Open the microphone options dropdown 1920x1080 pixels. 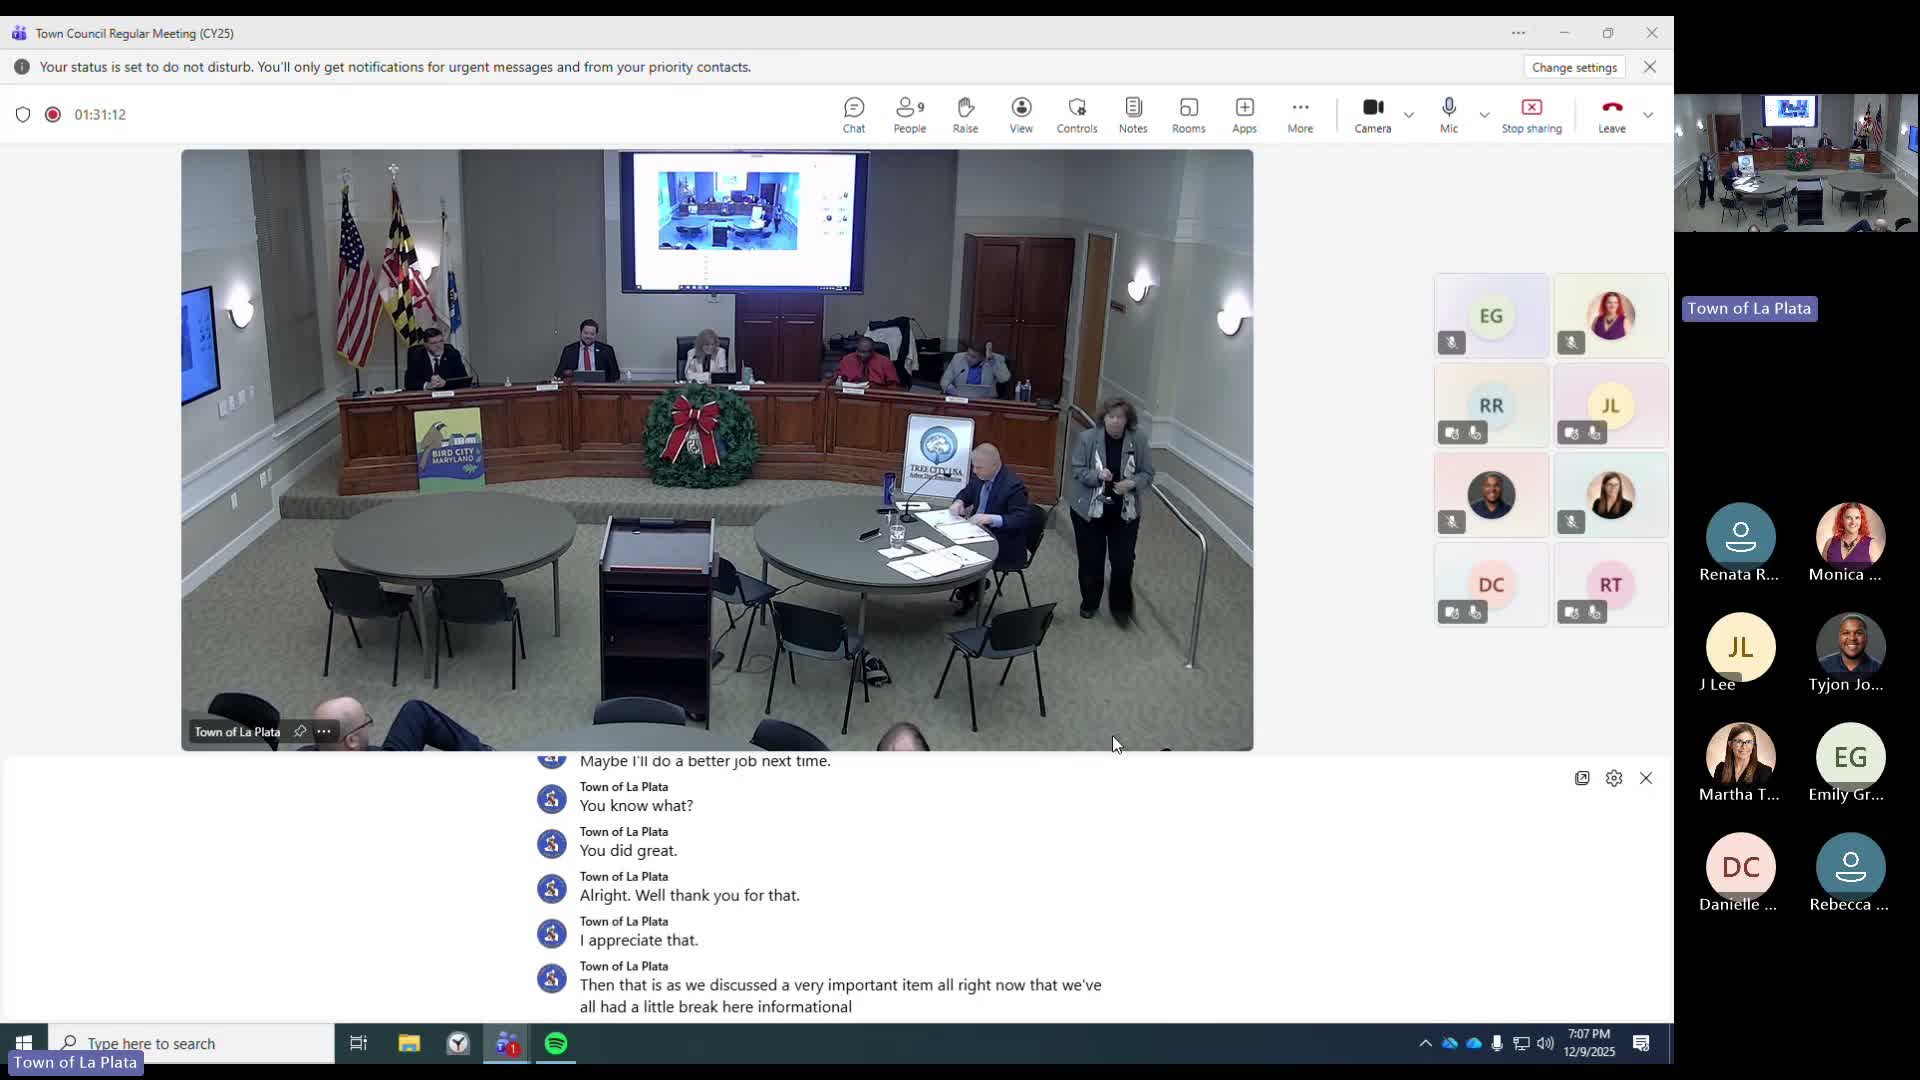(x=1484, y=115)
